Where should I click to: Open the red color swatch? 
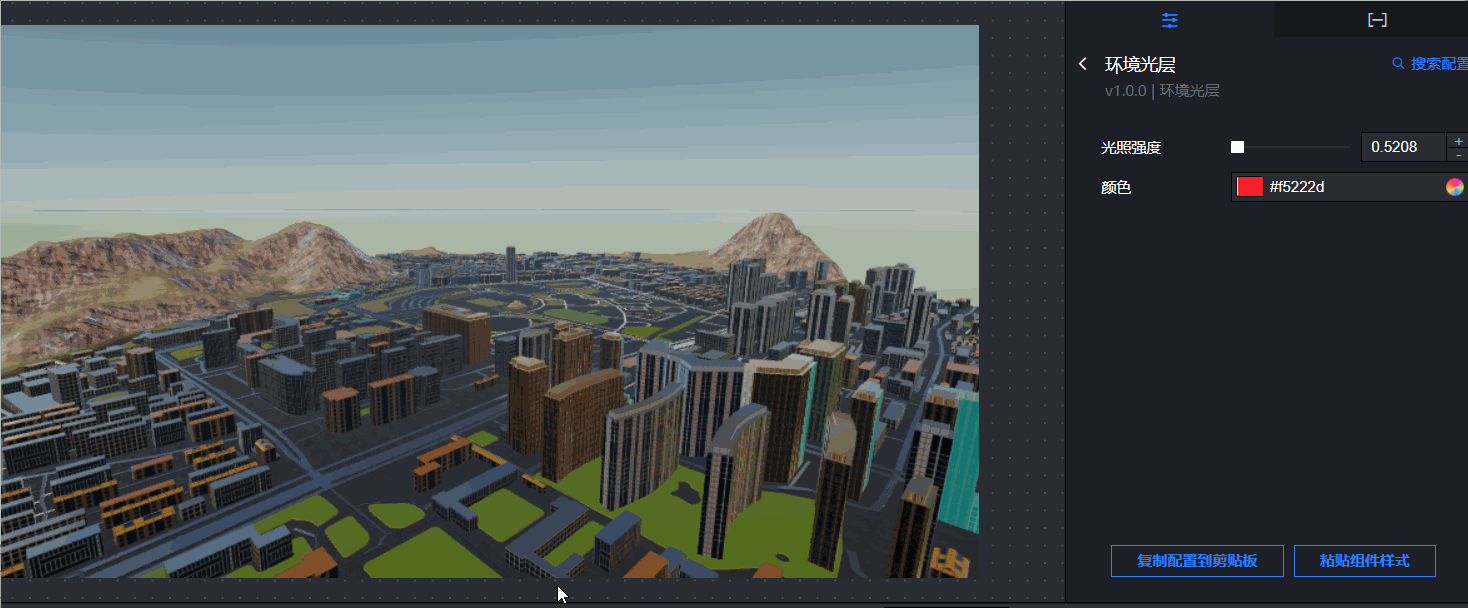(x=1250, y=187)
